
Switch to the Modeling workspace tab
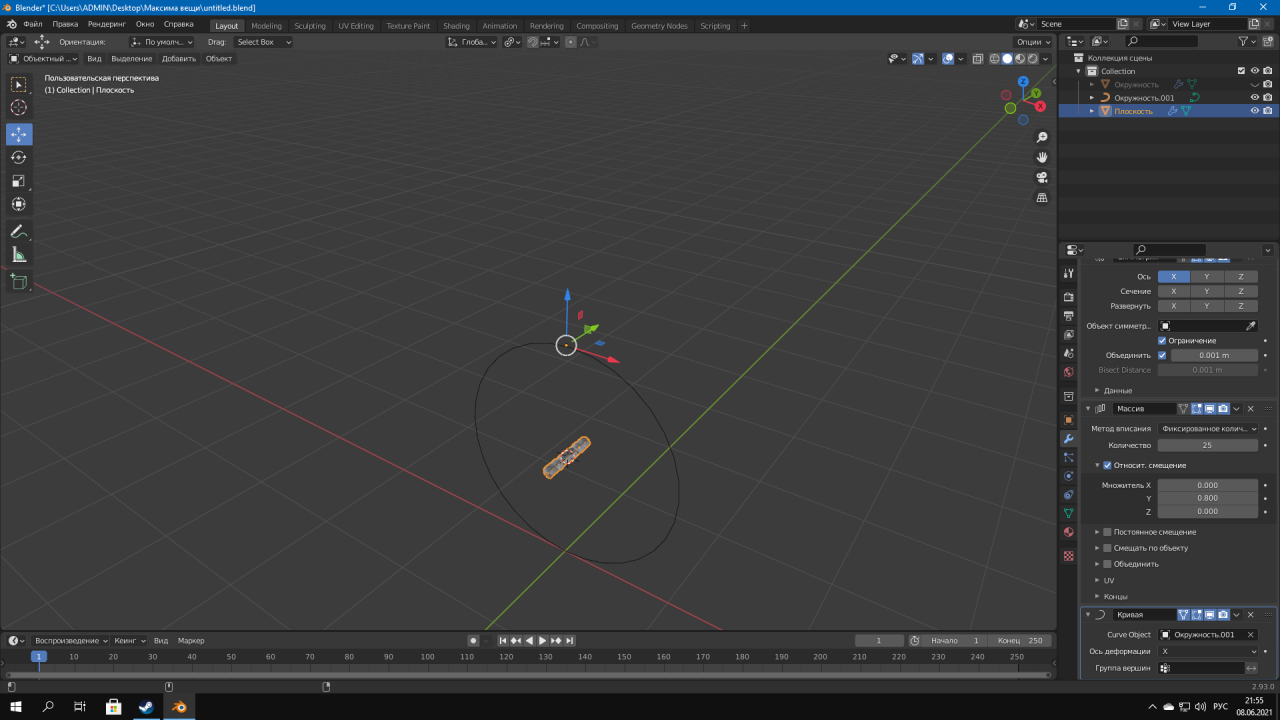click(266, 26)
